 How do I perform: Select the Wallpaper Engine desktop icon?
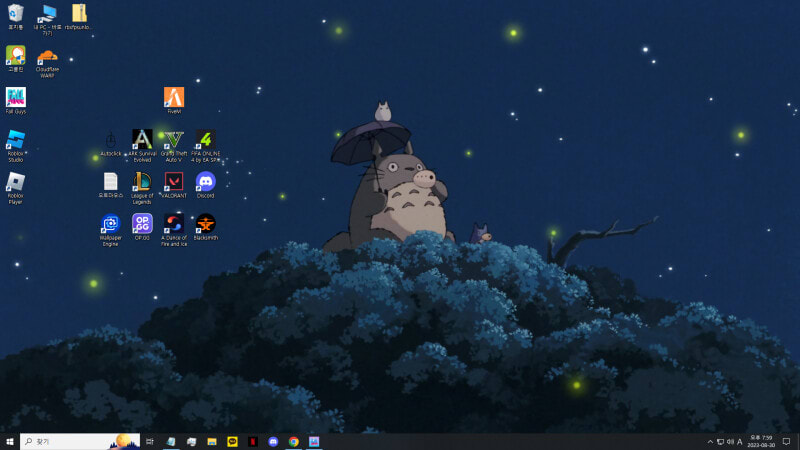pos(111,230)
